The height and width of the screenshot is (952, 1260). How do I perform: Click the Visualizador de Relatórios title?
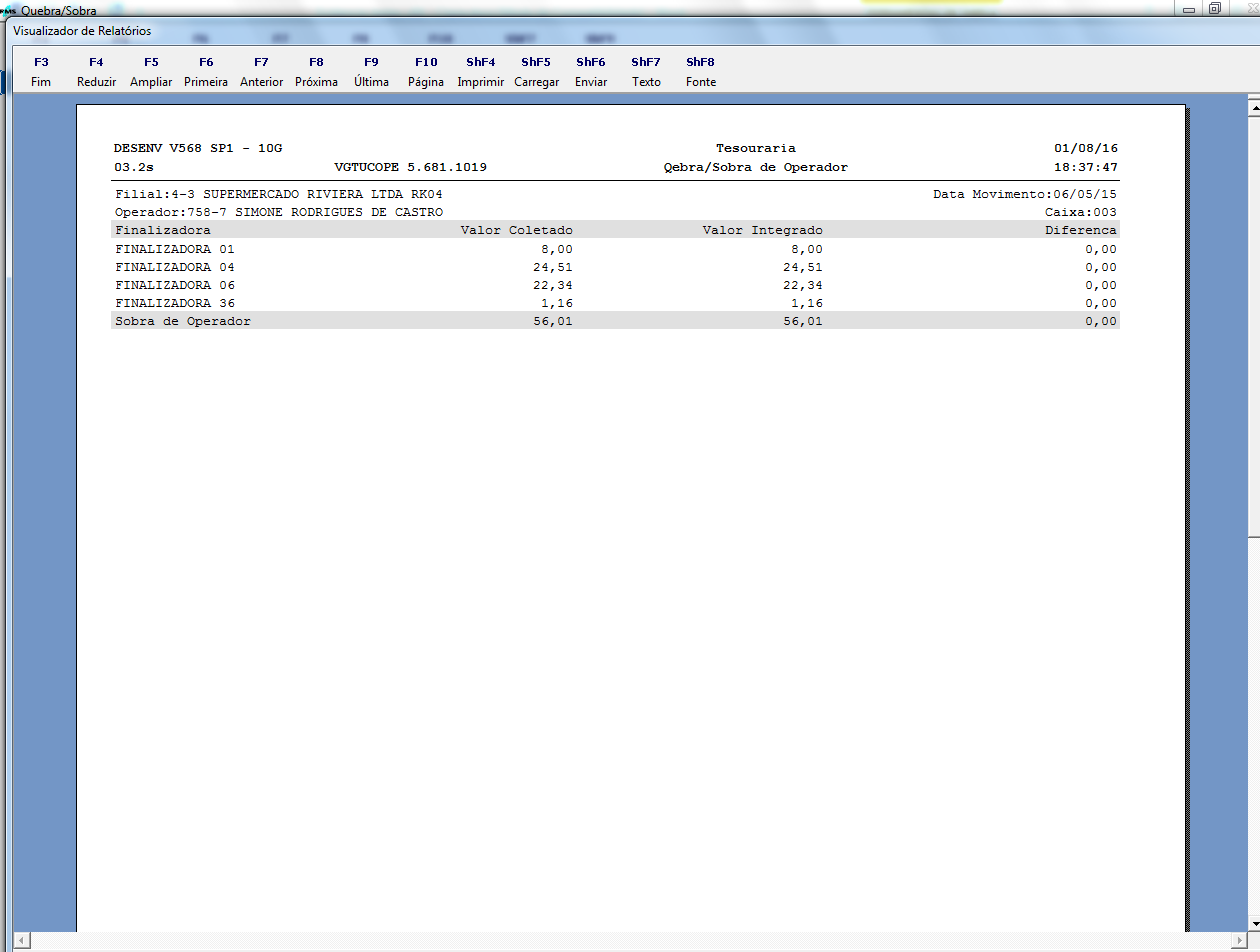point(82,31)
